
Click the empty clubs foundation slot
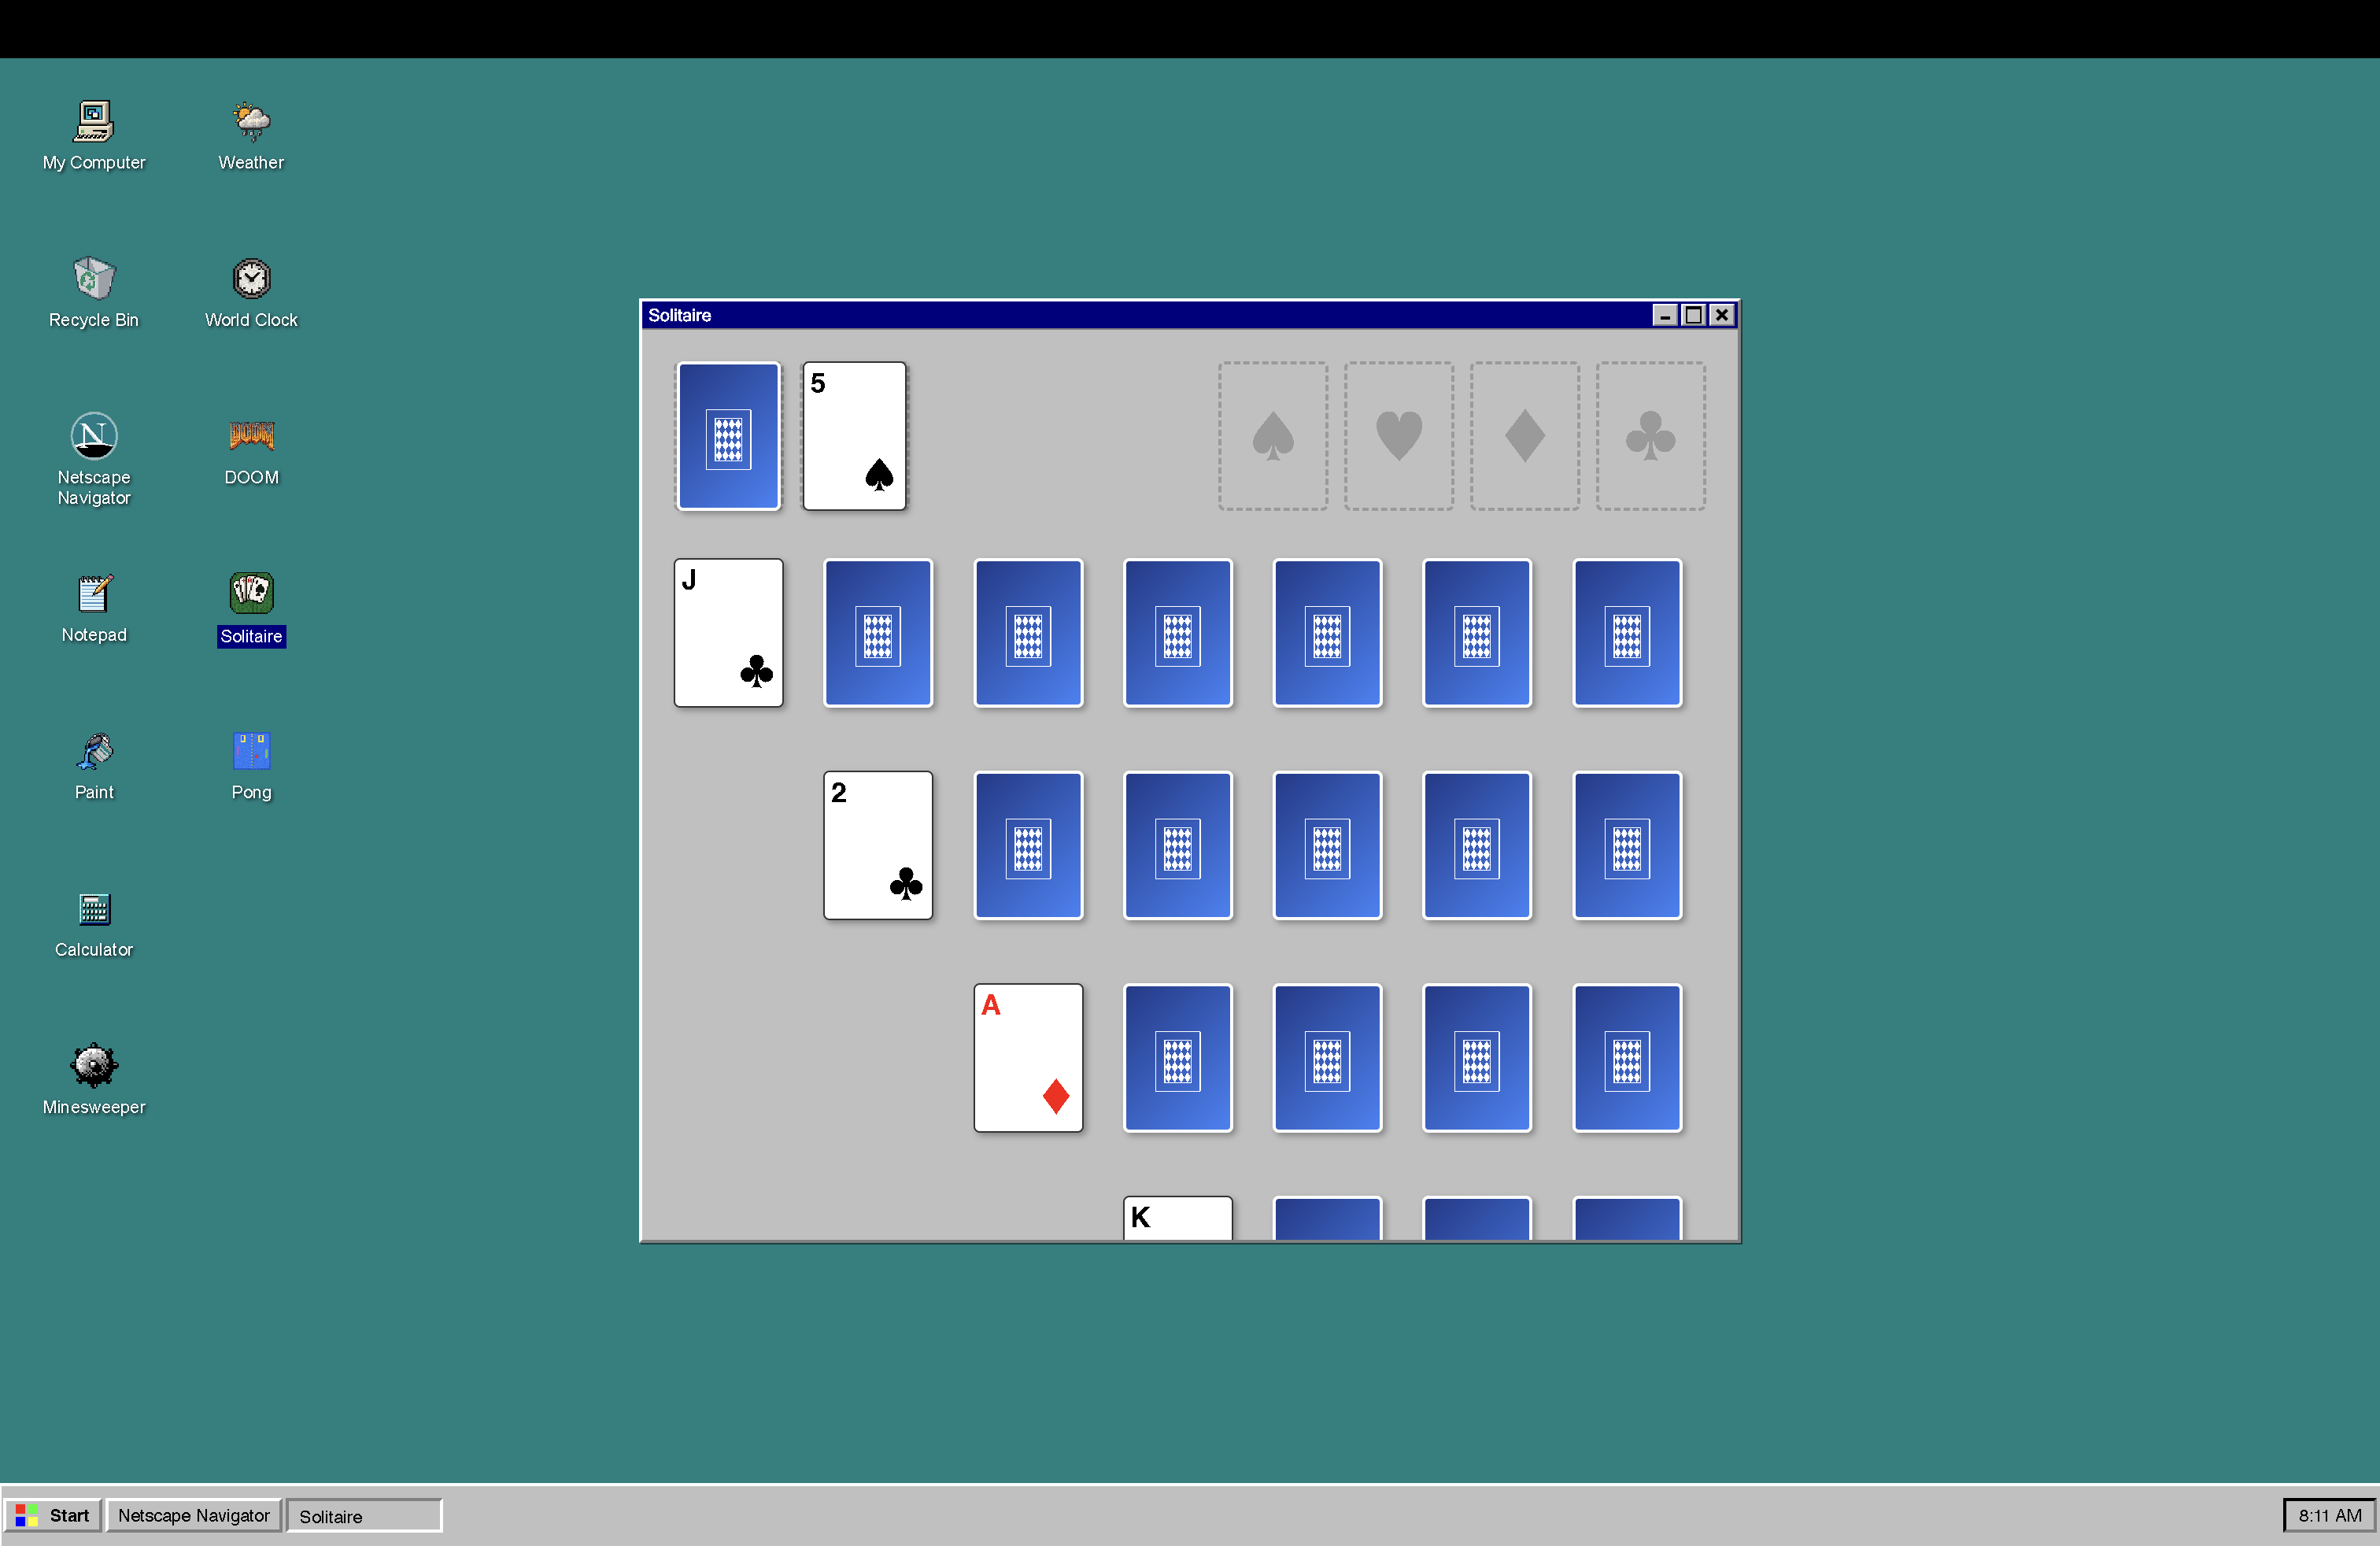coord(1650,436)
